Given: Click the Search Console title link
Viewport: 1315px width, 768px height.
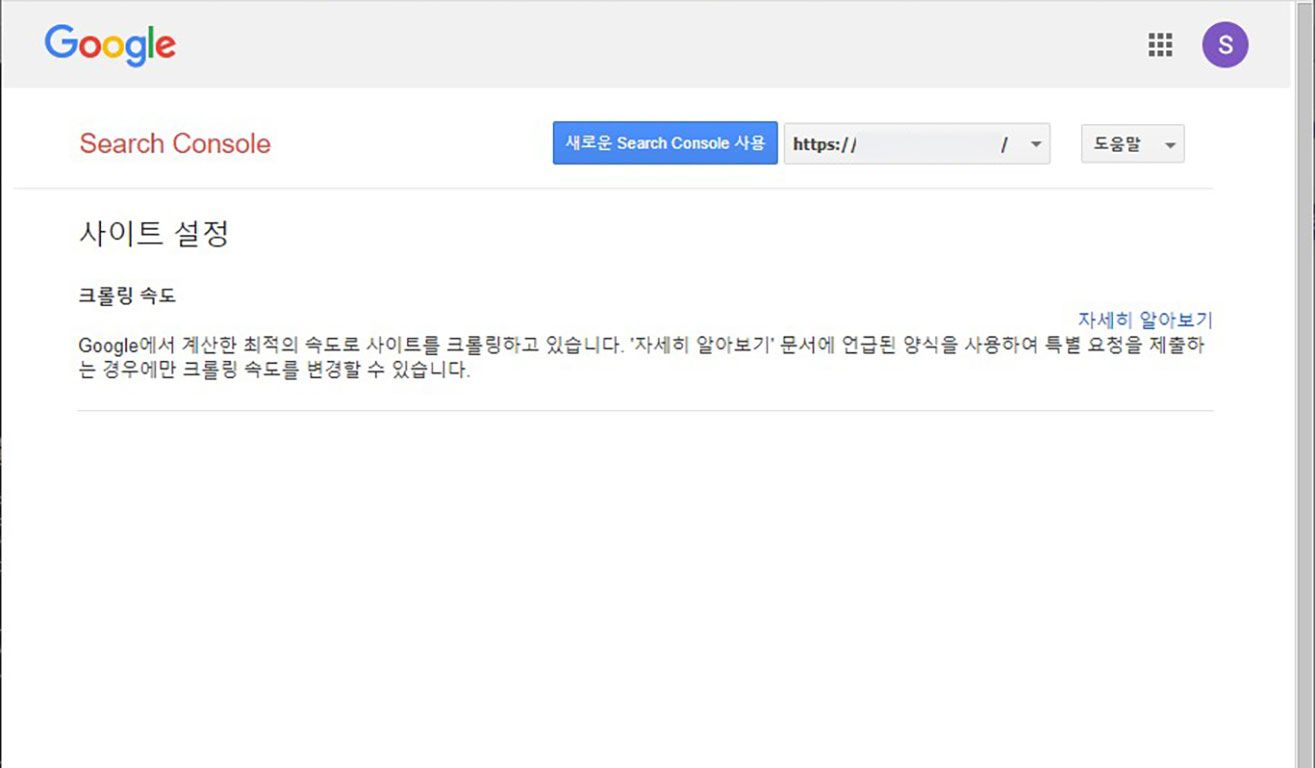Looking at the screenshot, I should [175, 144].
